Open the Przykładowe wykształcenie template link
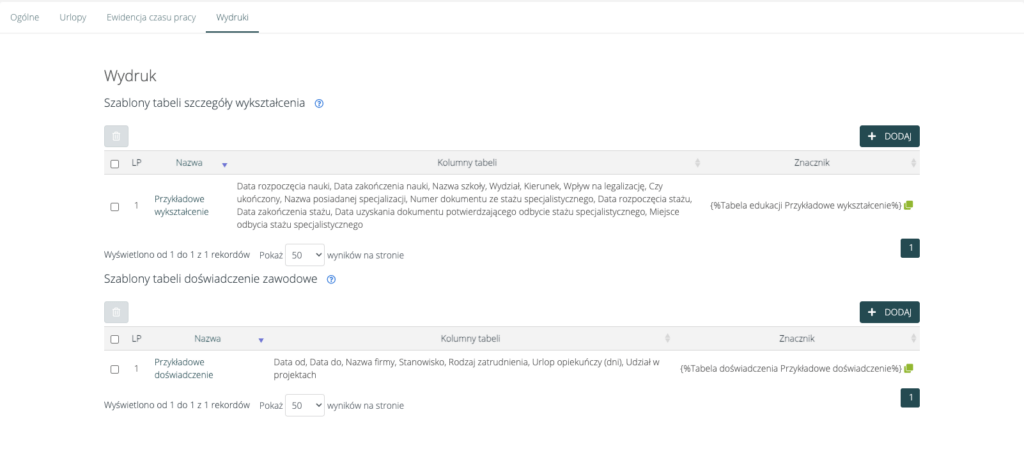This screenshot has width=1024, height=467. point(181,205)
